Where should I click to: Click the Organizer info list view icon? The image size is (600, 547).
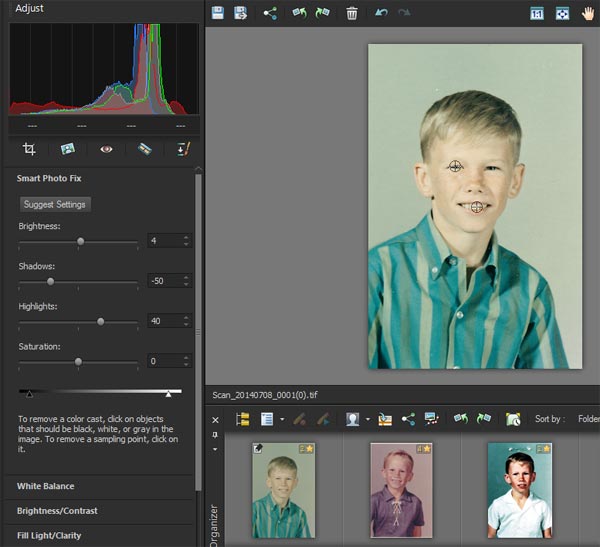coord(267,419)
